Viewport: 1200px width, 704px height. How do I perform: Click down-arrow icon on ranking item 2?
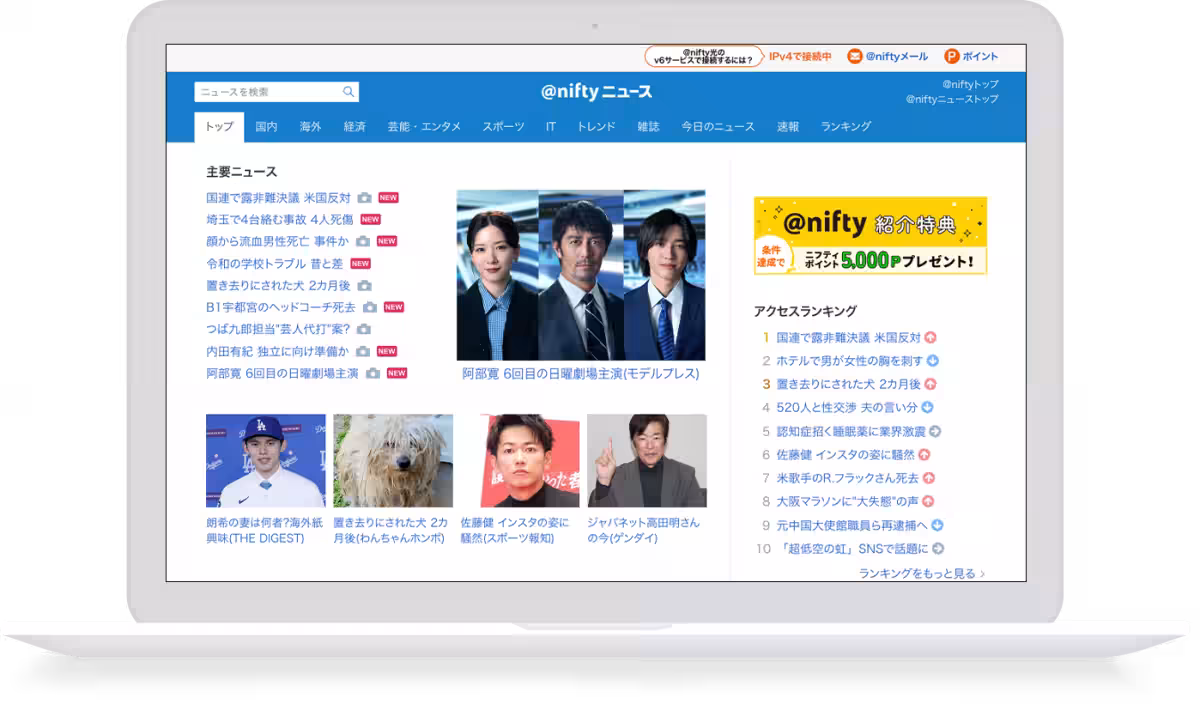(x=932, y=361)
